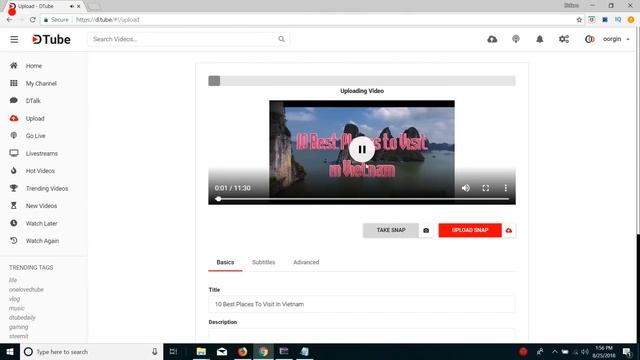The image size is (640, 360).
Task: Switch to the Subtitles tab
Action: [264, 262]
